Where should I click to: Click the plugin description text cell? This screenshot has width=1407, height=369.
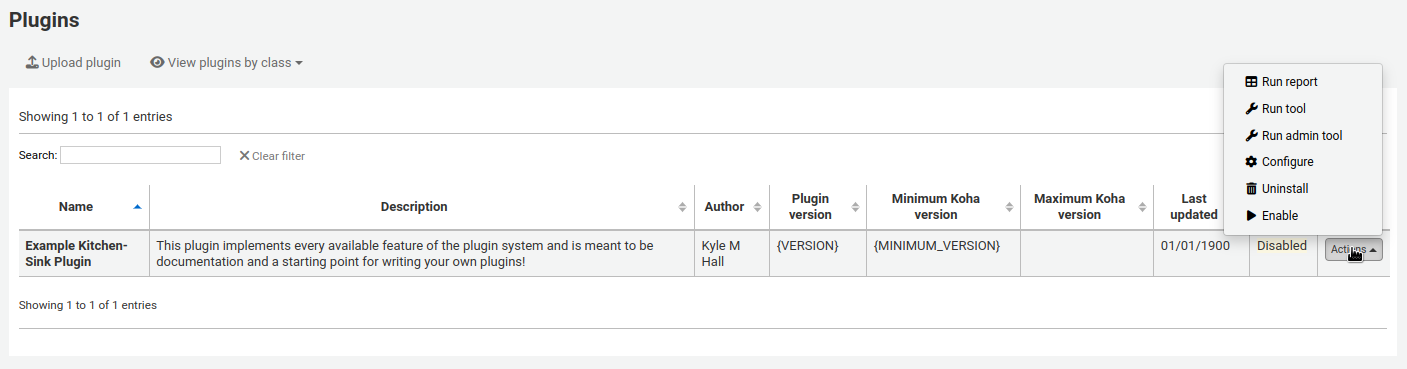[x=422, y=254]
